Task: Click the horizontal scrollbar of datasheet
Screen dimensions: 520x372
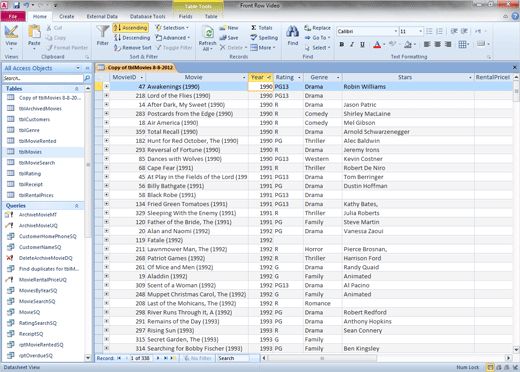Action: (x=322, y=358)
